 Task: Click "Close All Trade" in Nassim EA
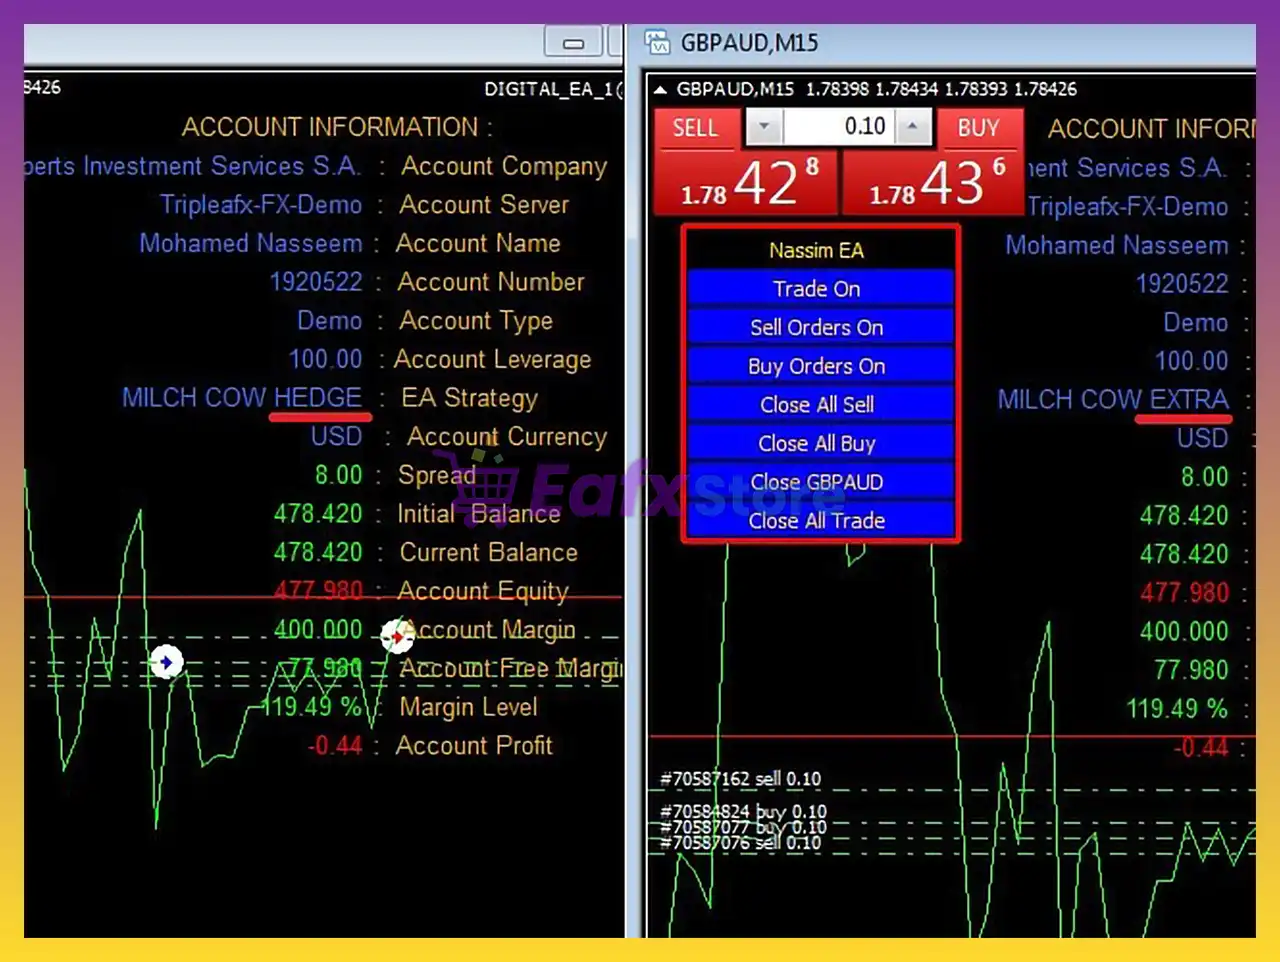817,521
